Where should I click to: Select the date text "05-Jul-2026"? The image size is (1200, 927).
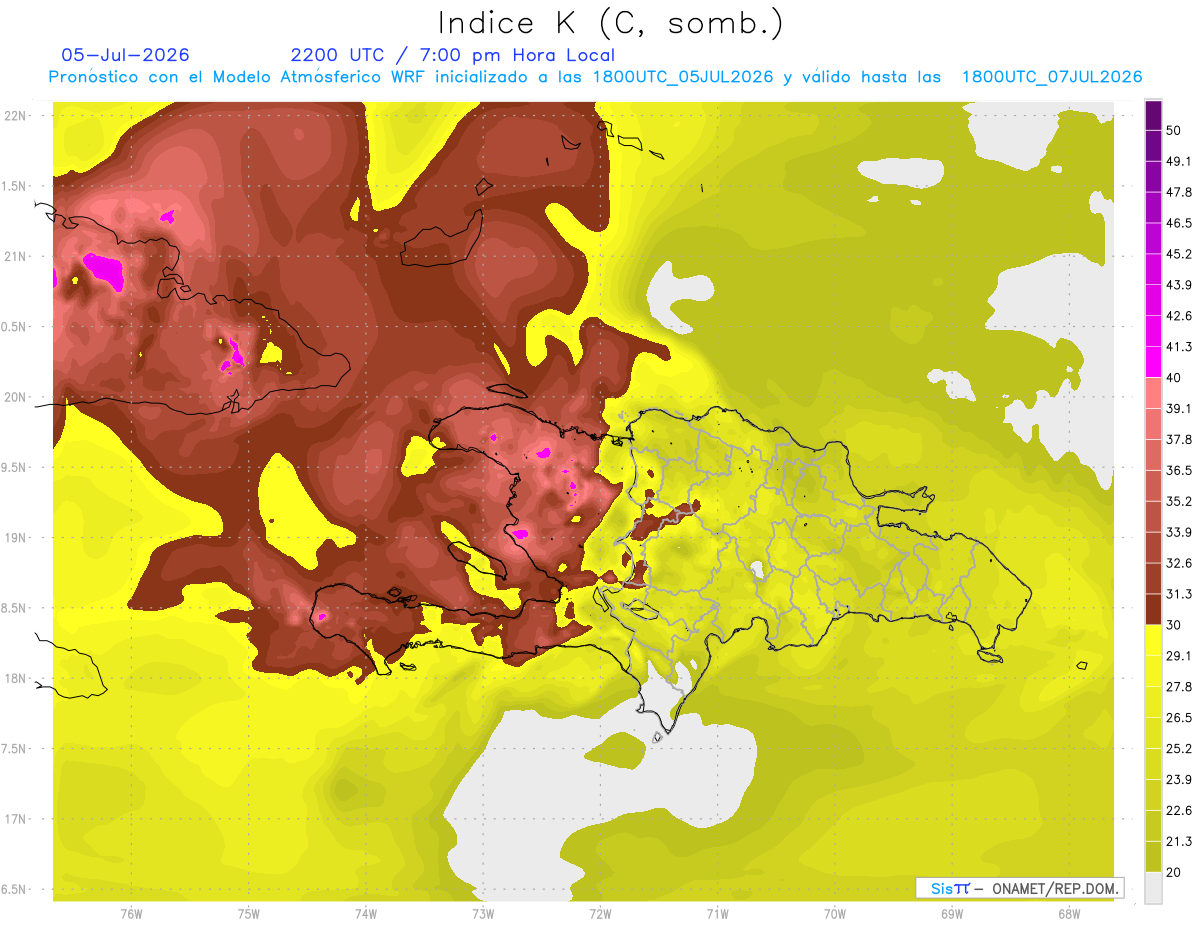125,55
